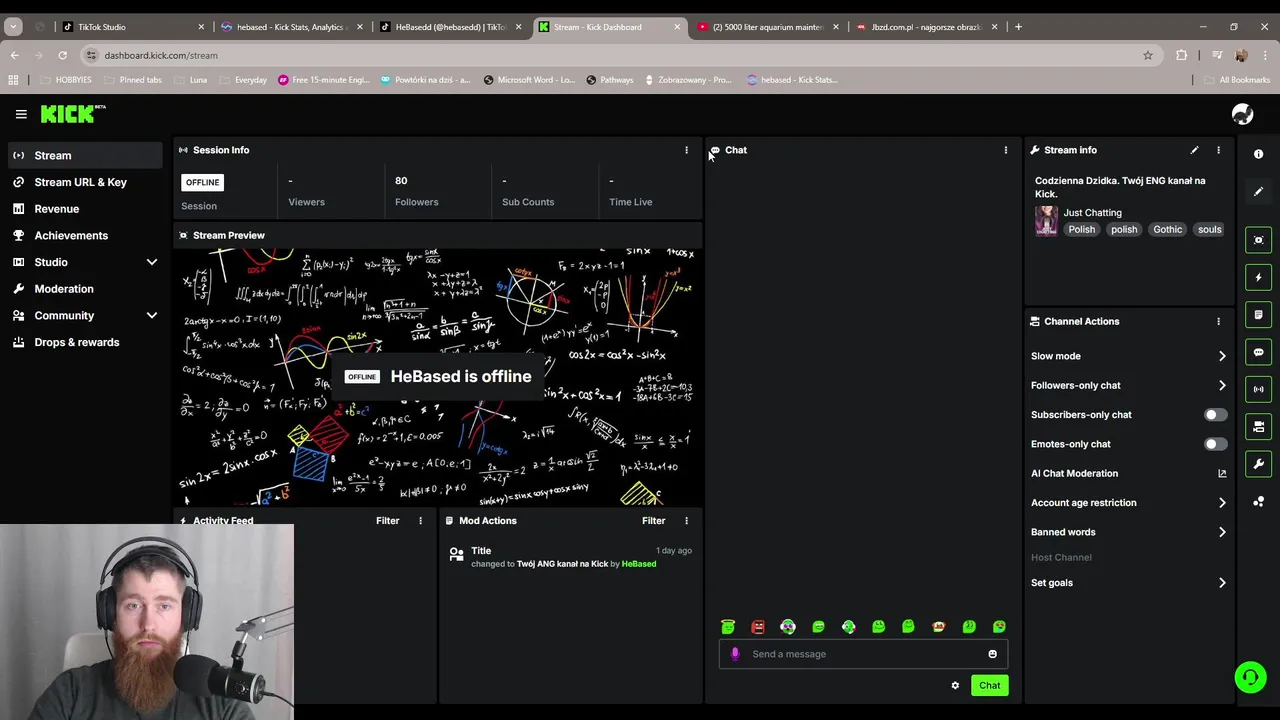Screen dimensions: 1280x720
Task: Open the Mod Actions Filter
Action: (653, 520)
